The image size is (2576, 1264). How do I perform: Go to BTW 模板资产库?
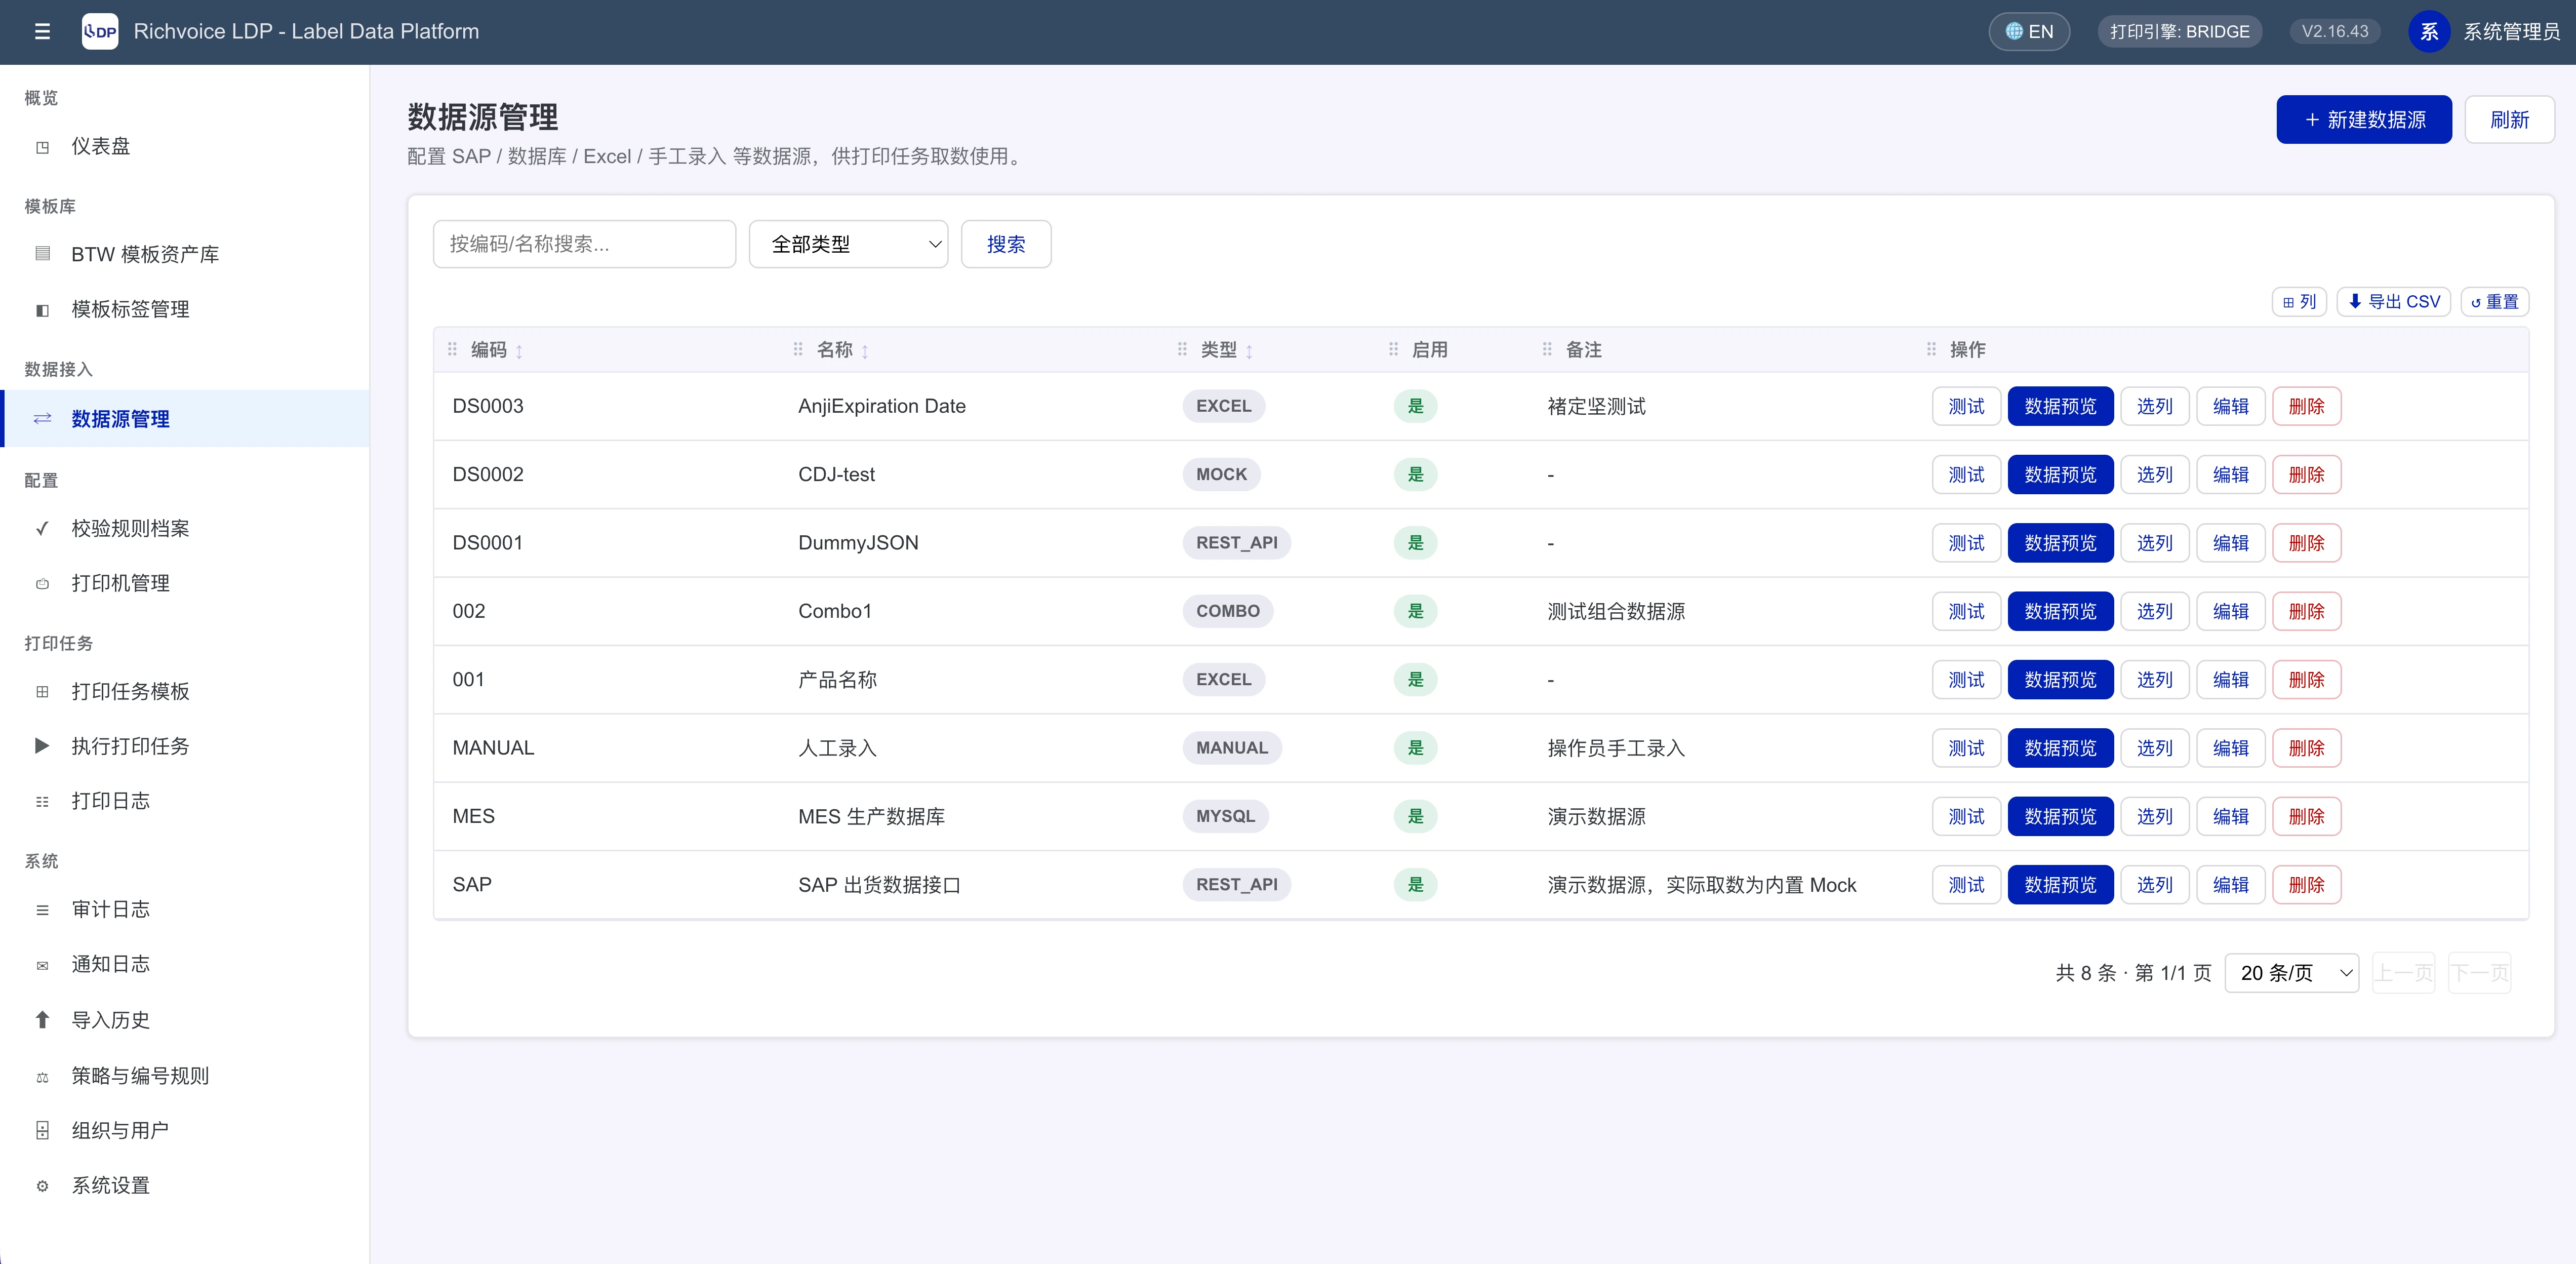click(185, 254)
